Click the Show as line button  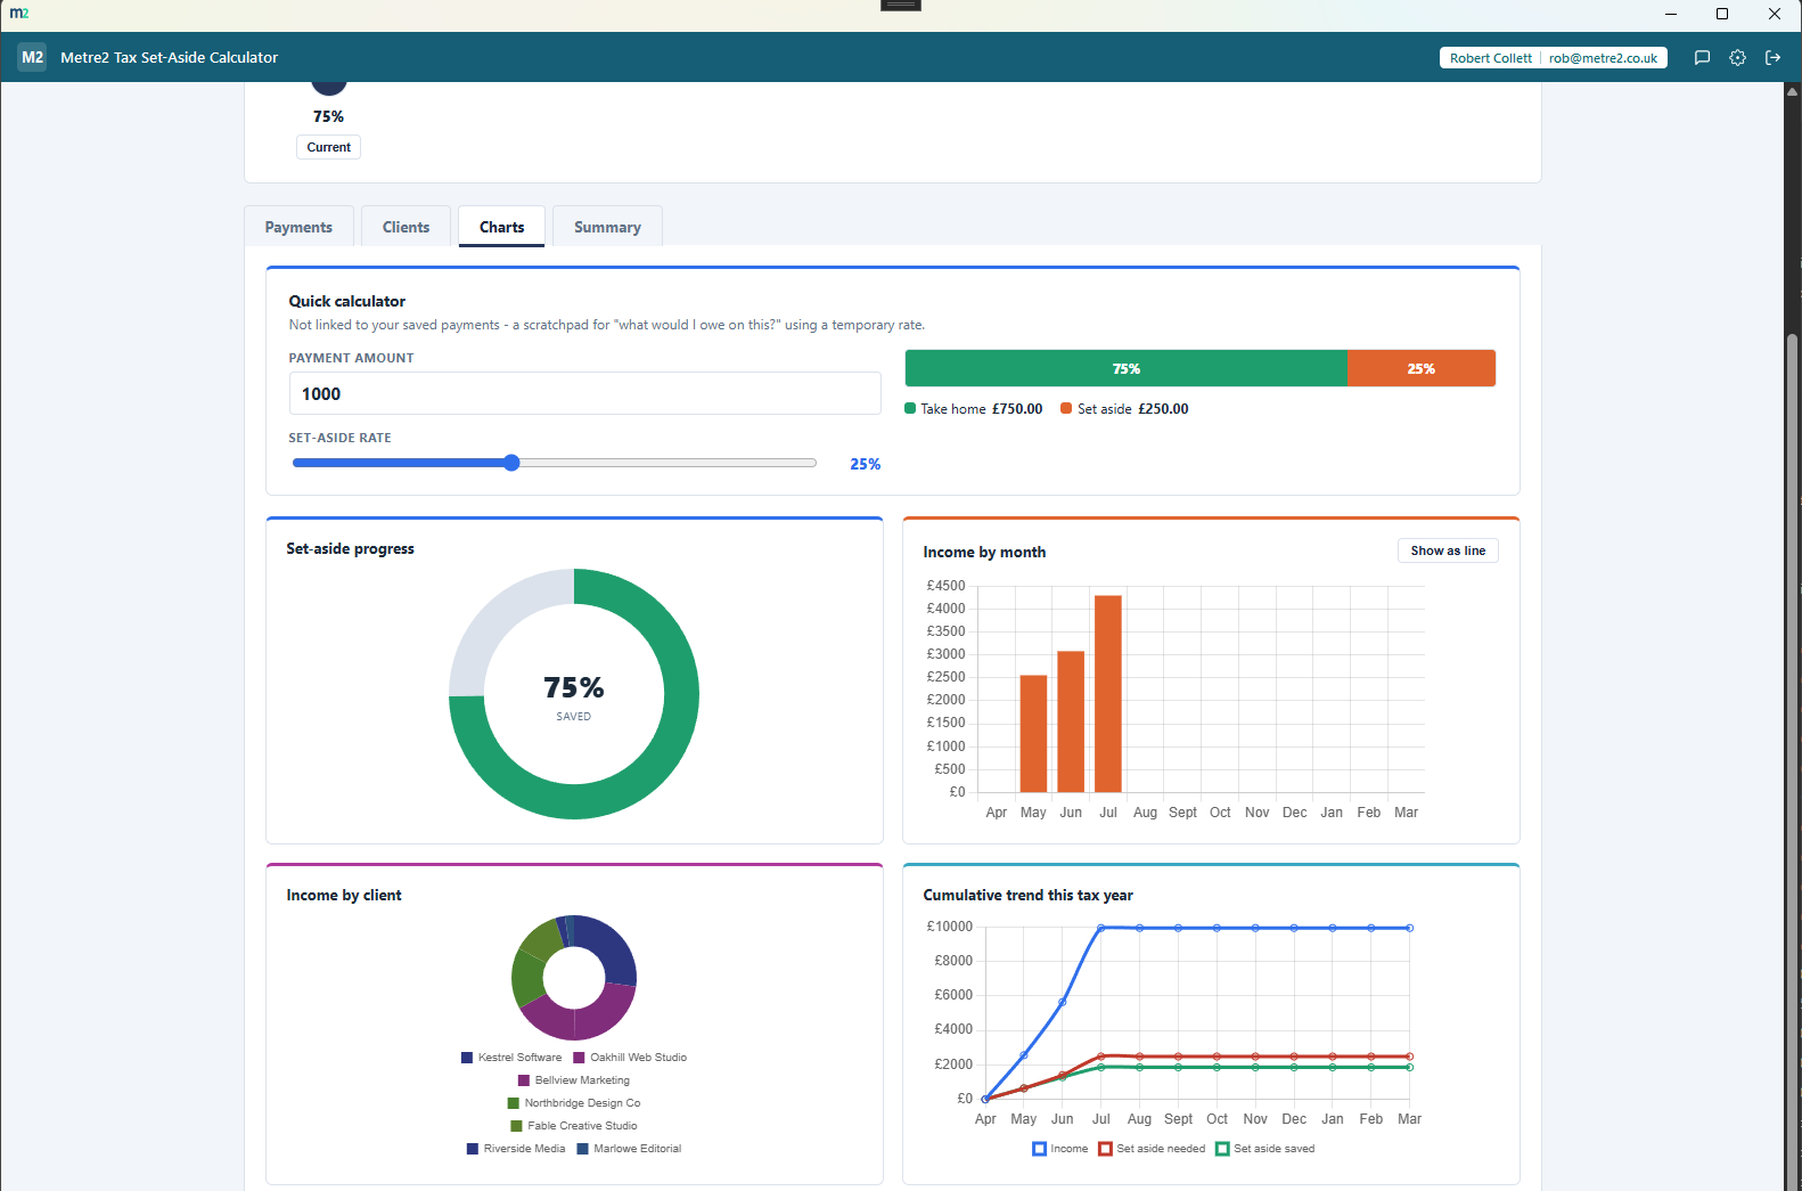coord(1448,551)
